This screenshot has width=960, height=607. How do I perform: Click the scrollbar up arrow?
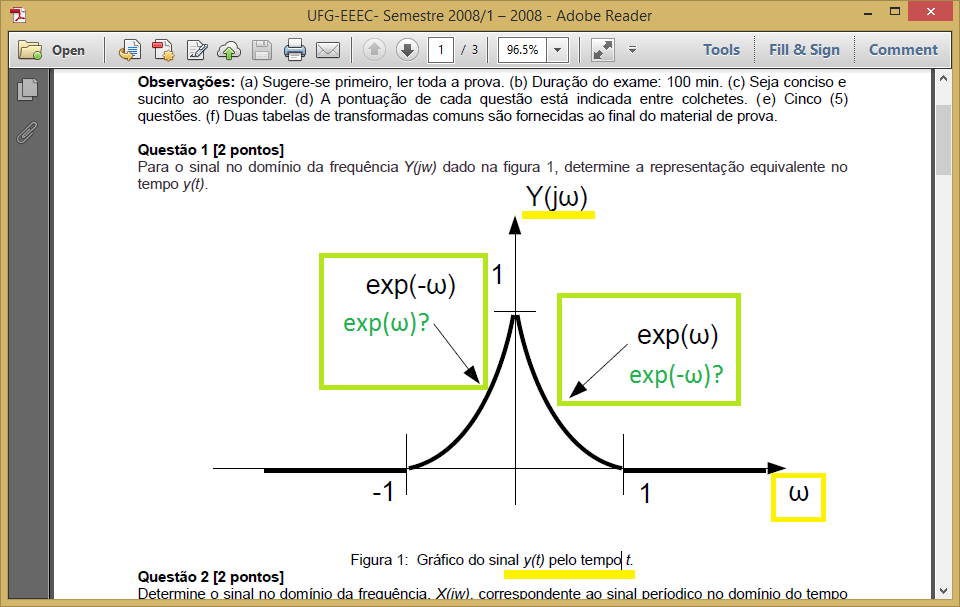(x=943, y=78)
